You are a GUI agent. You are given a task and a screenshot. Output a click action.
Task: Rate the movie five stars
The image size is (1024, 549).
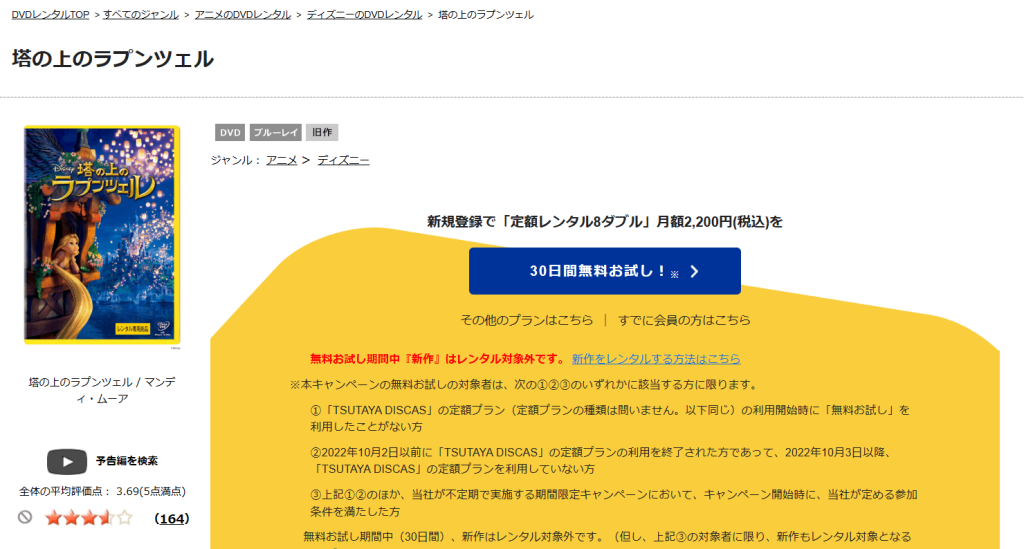click(124, 518)
